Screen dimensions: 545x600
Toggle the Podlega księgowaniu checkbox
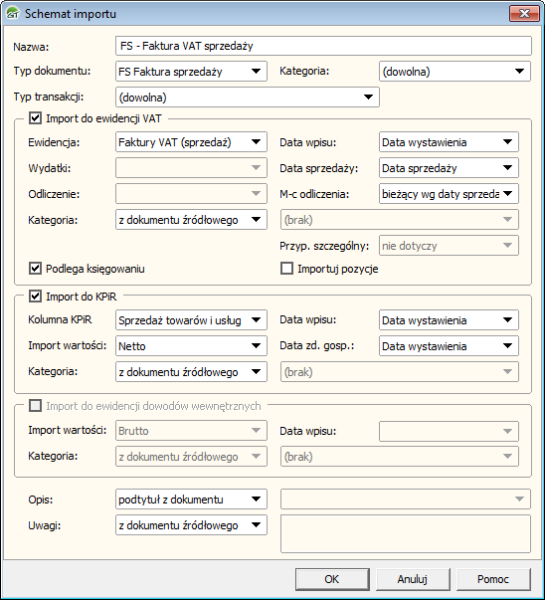tap(35, 269)
